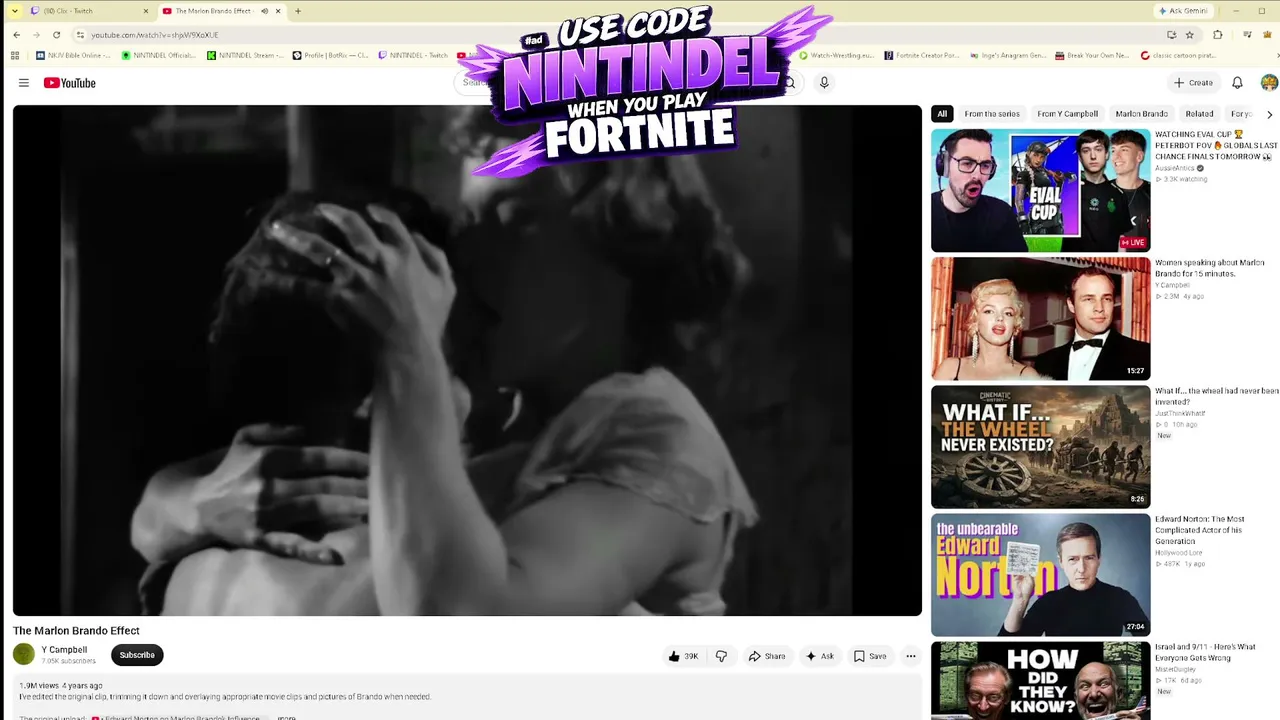Open the Create button

1193,83
